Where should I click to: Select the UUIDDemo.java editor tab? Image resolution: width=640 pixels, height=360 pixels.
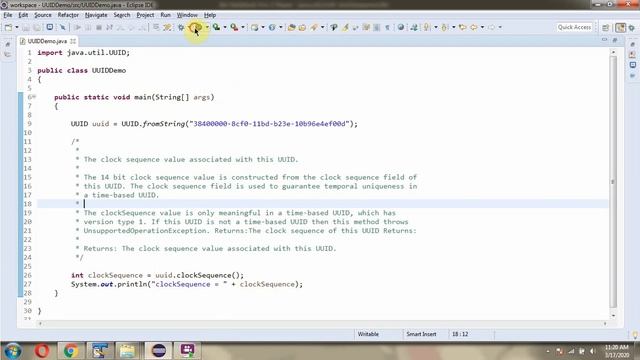(x=47, y=41)
